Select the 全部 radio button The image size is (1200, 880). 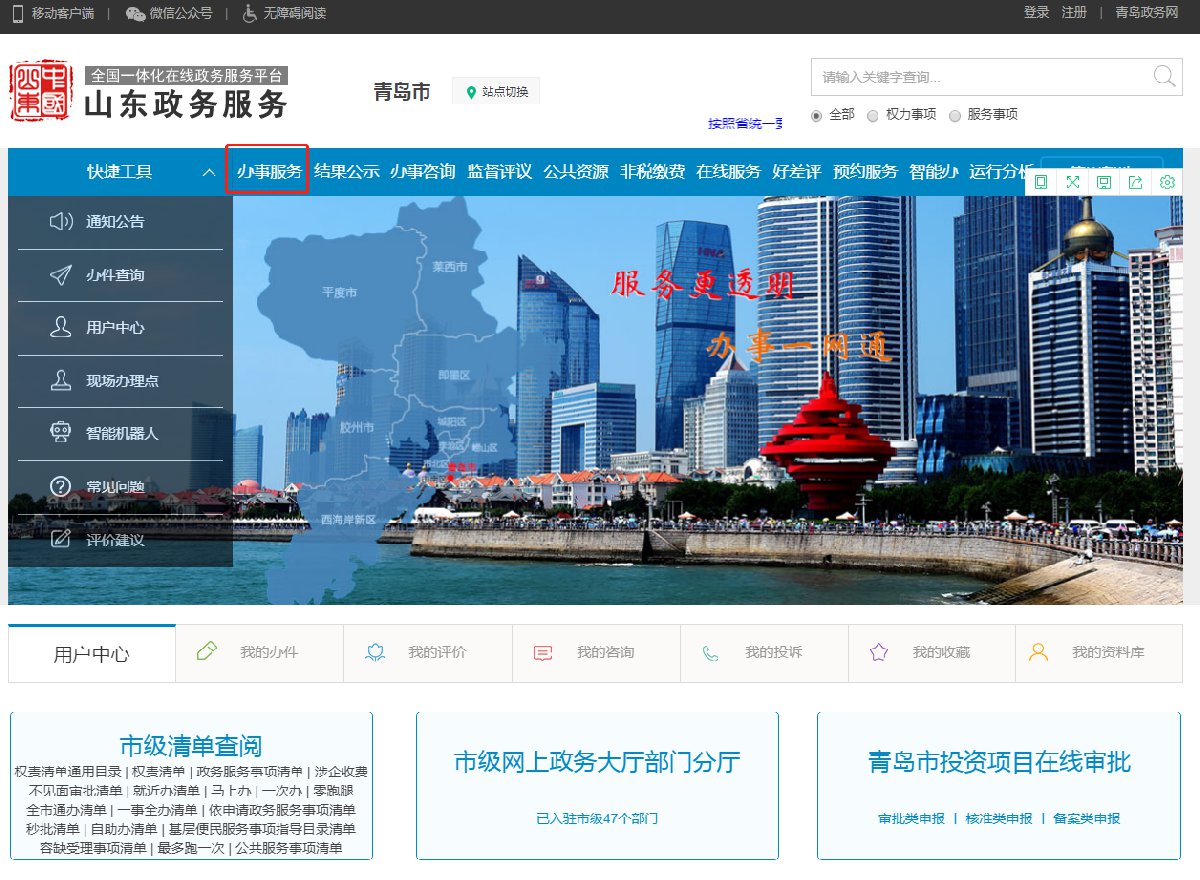tap(816, 115)
